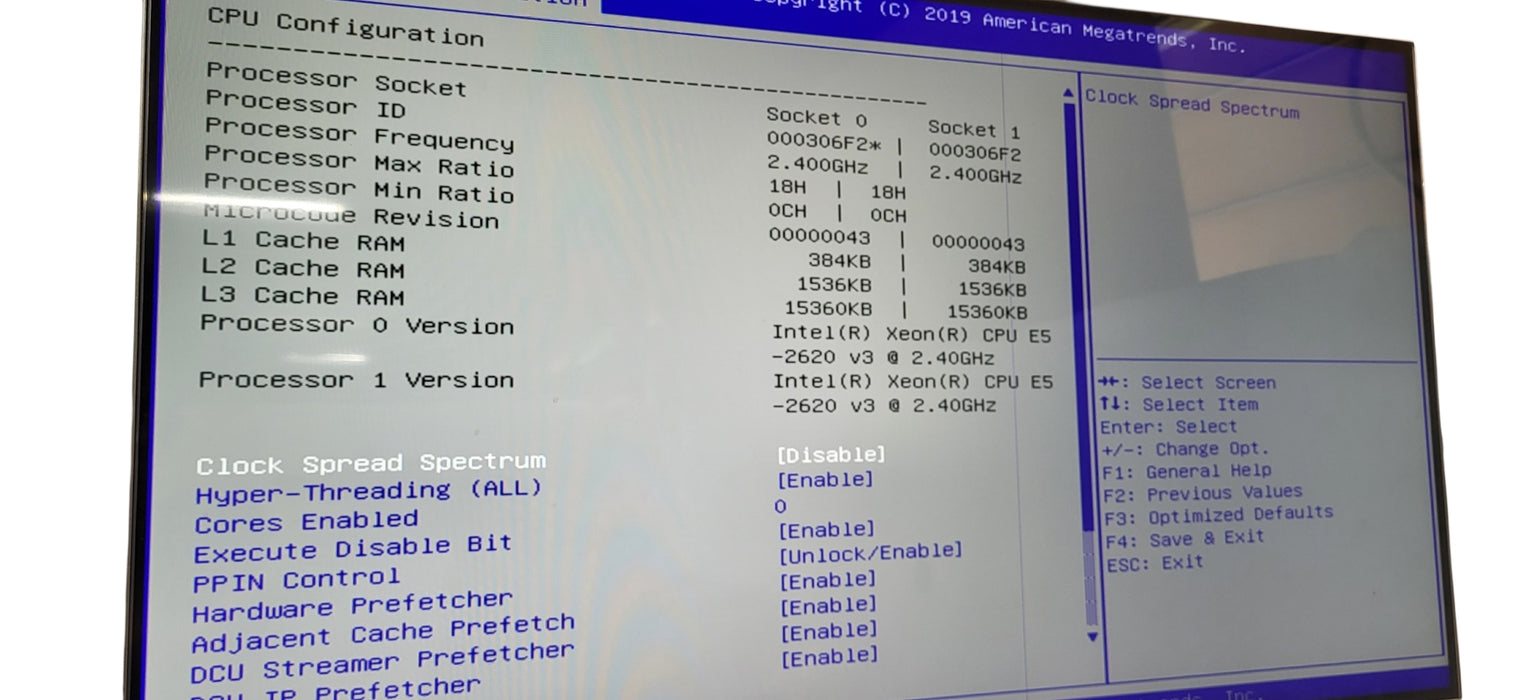Click the L2 Cache RAM label

(303, 268)
